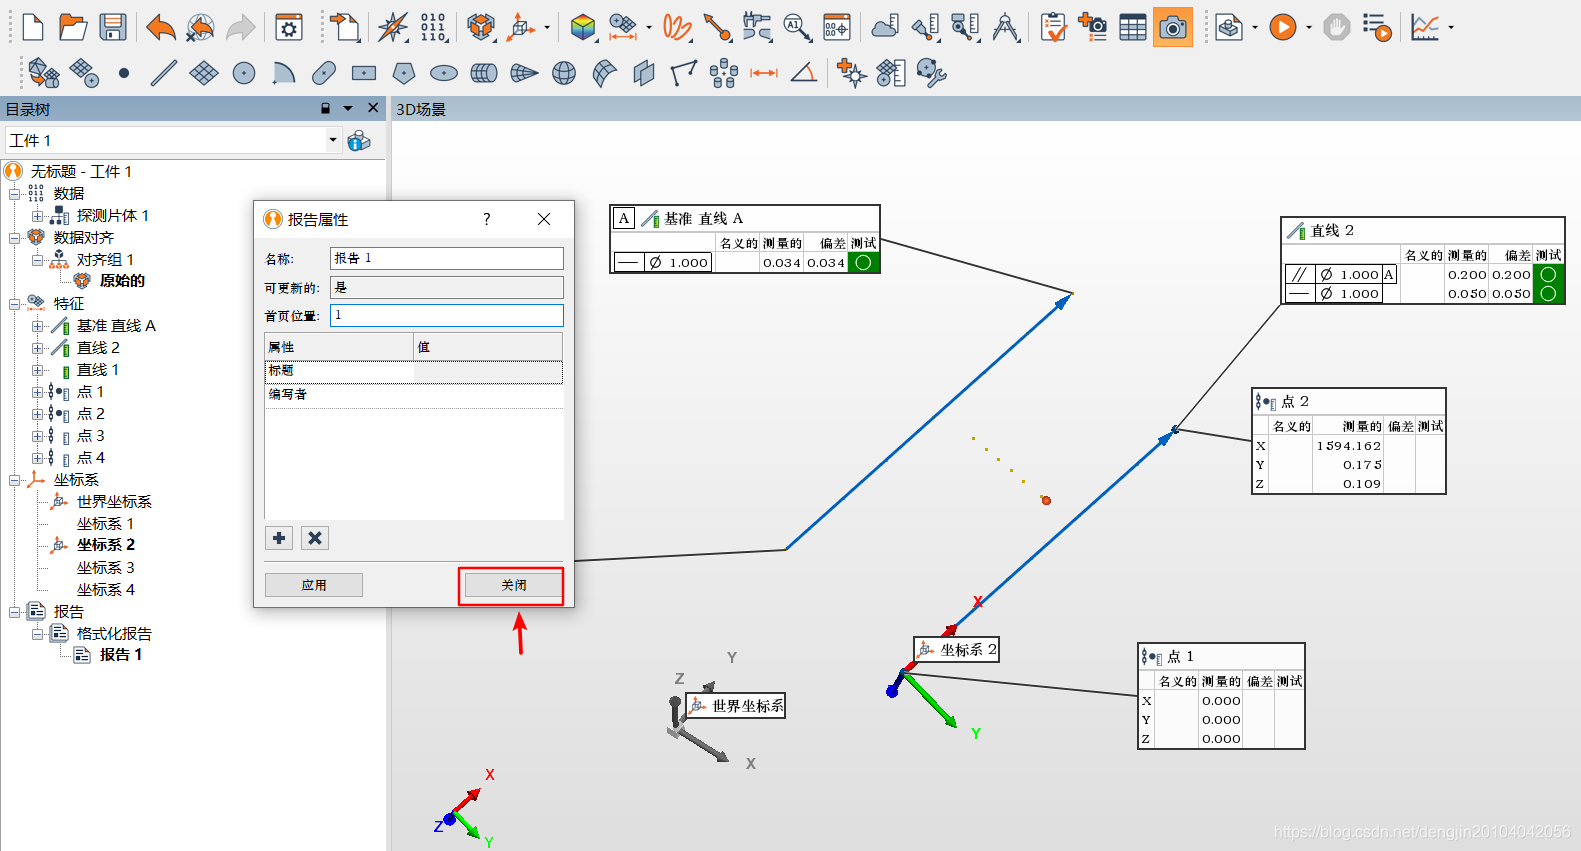
Task: Click the cloud scan measurement icon
Action: (885, 27)
